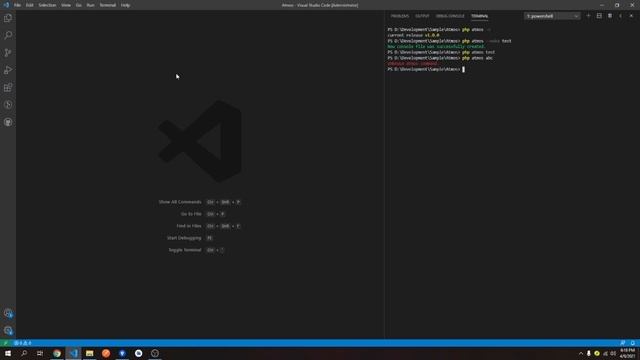Viewport: 640px width, 360px height.
Task: Click the terminal prompt input line
Action: point(426,69)
